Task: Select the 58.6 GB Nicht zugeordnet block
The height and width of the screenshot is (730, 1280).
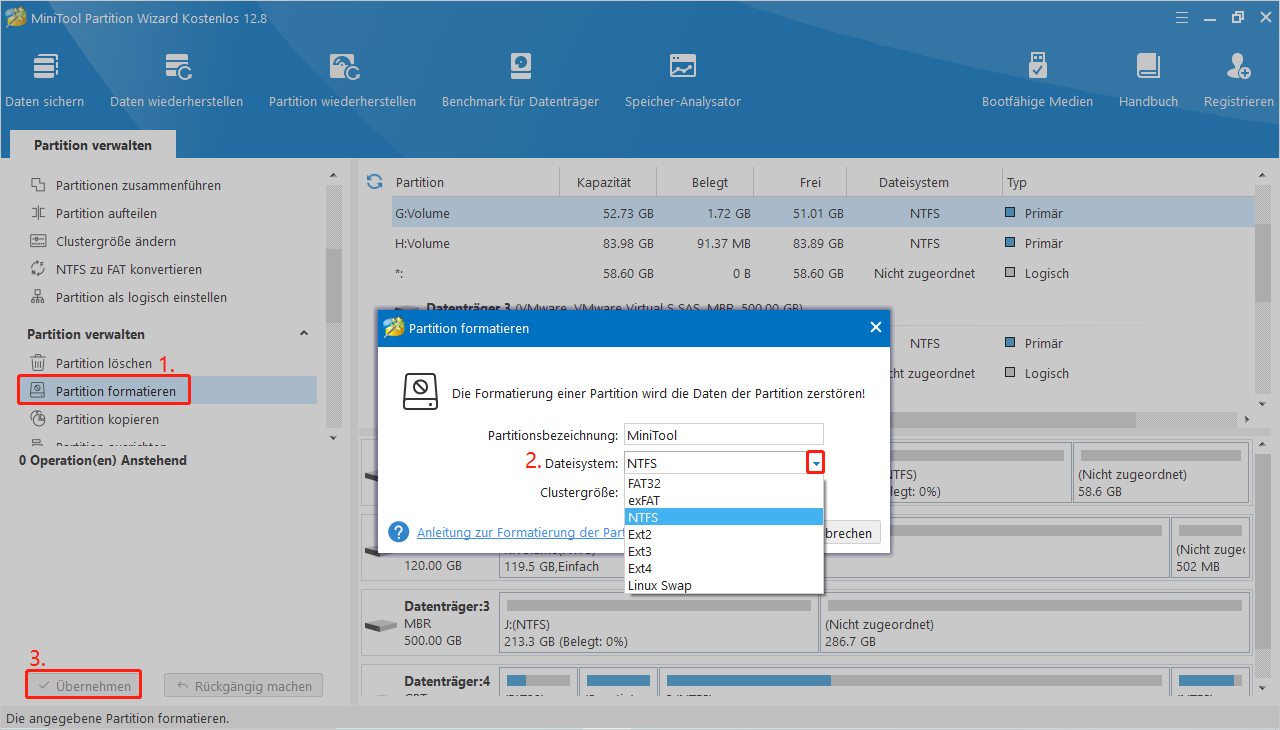Action: coord(1159,474)
